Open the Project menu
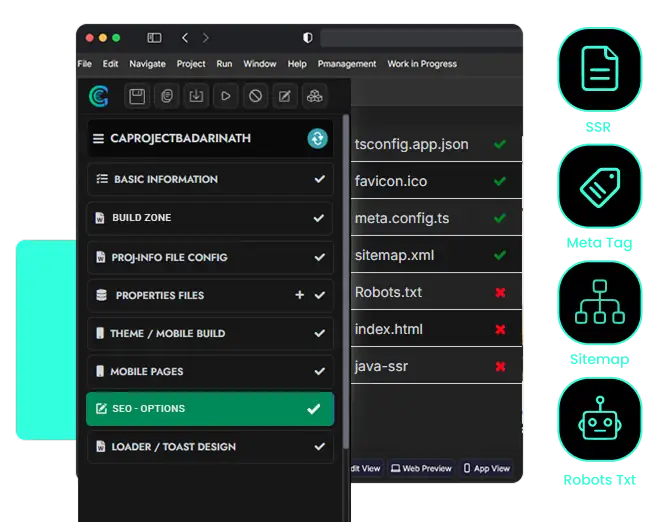The width and height of the screenshot is (663, 522). (x=191, y=64)
